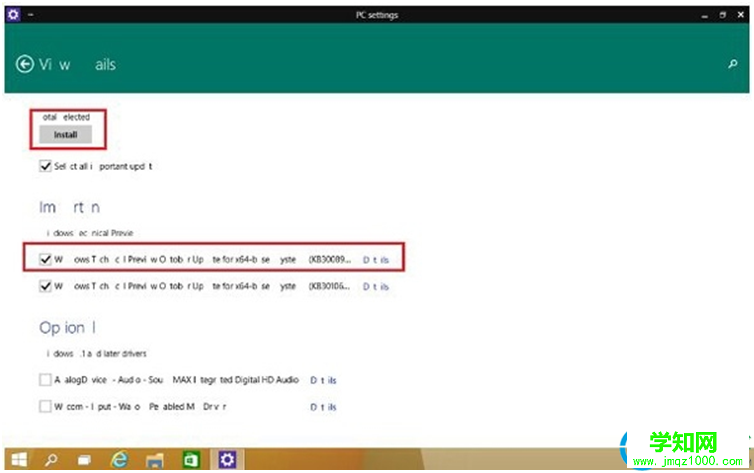Click the KB30106 update name text
The width and height of the screenshot is (754, 473).
pyautogui.click(x=202, y=286)
